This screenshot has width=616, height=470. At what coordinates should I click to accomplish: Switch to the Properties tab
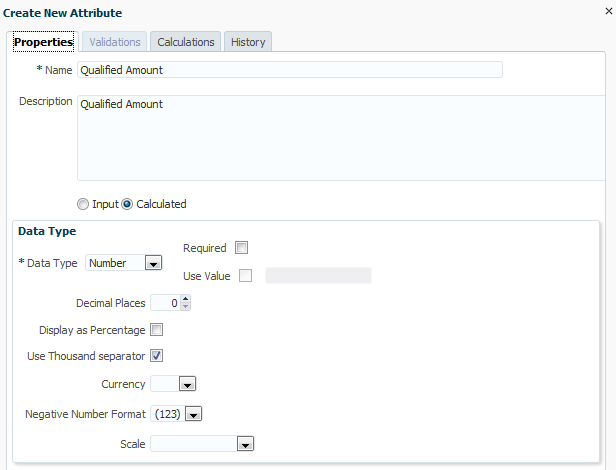(43, 42)
